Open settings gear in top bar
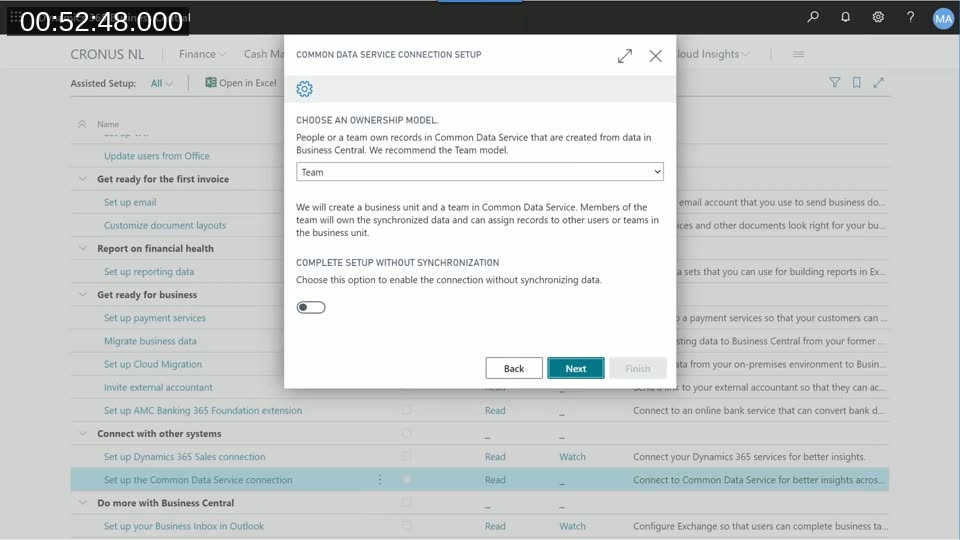This screenshot has height=540, width=960. 878,17
